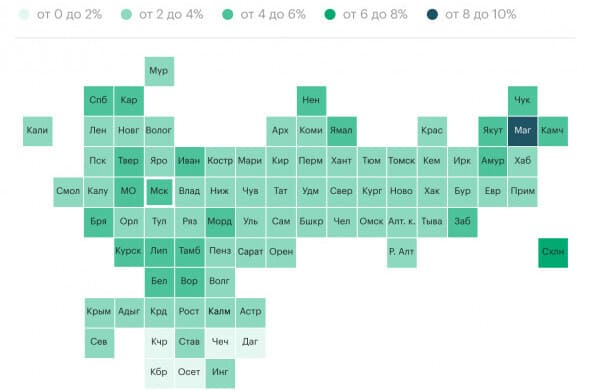This screenshot has width=590, height=391.
Task: Click the Морд region tile
Action: [x=220, y=222]
